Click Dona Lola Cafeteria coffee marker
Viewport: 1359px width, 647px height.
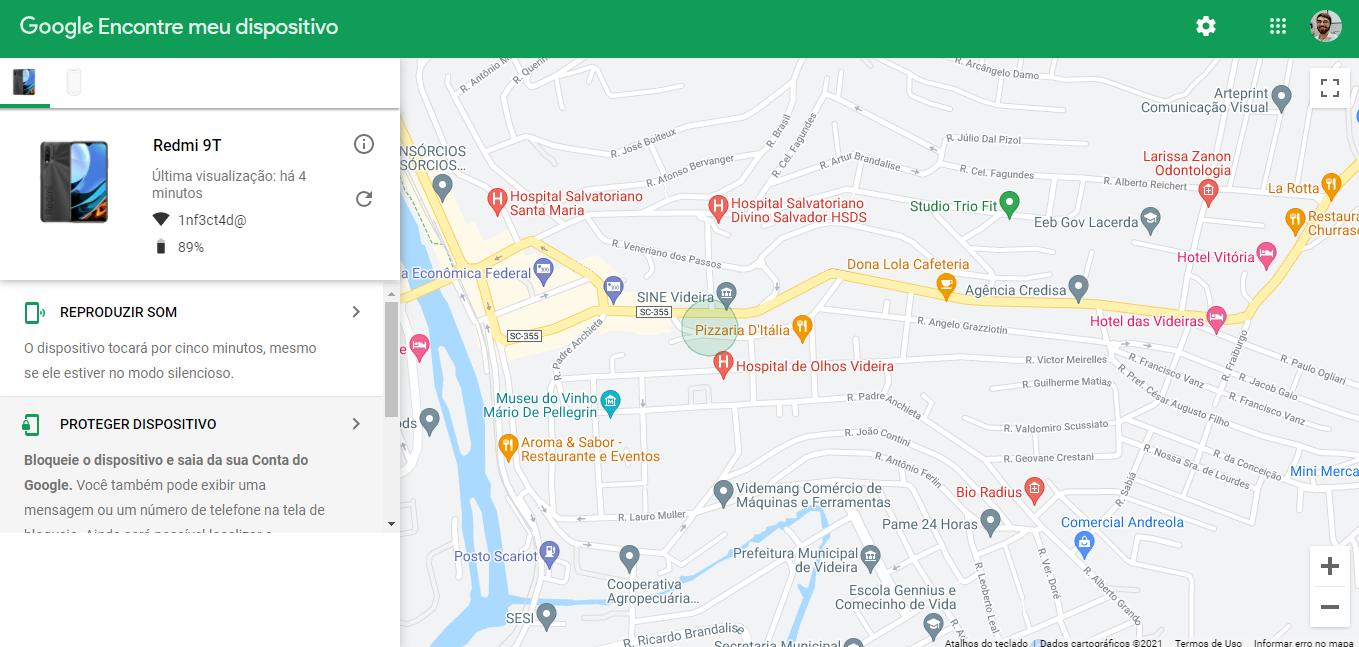[945, 286]
